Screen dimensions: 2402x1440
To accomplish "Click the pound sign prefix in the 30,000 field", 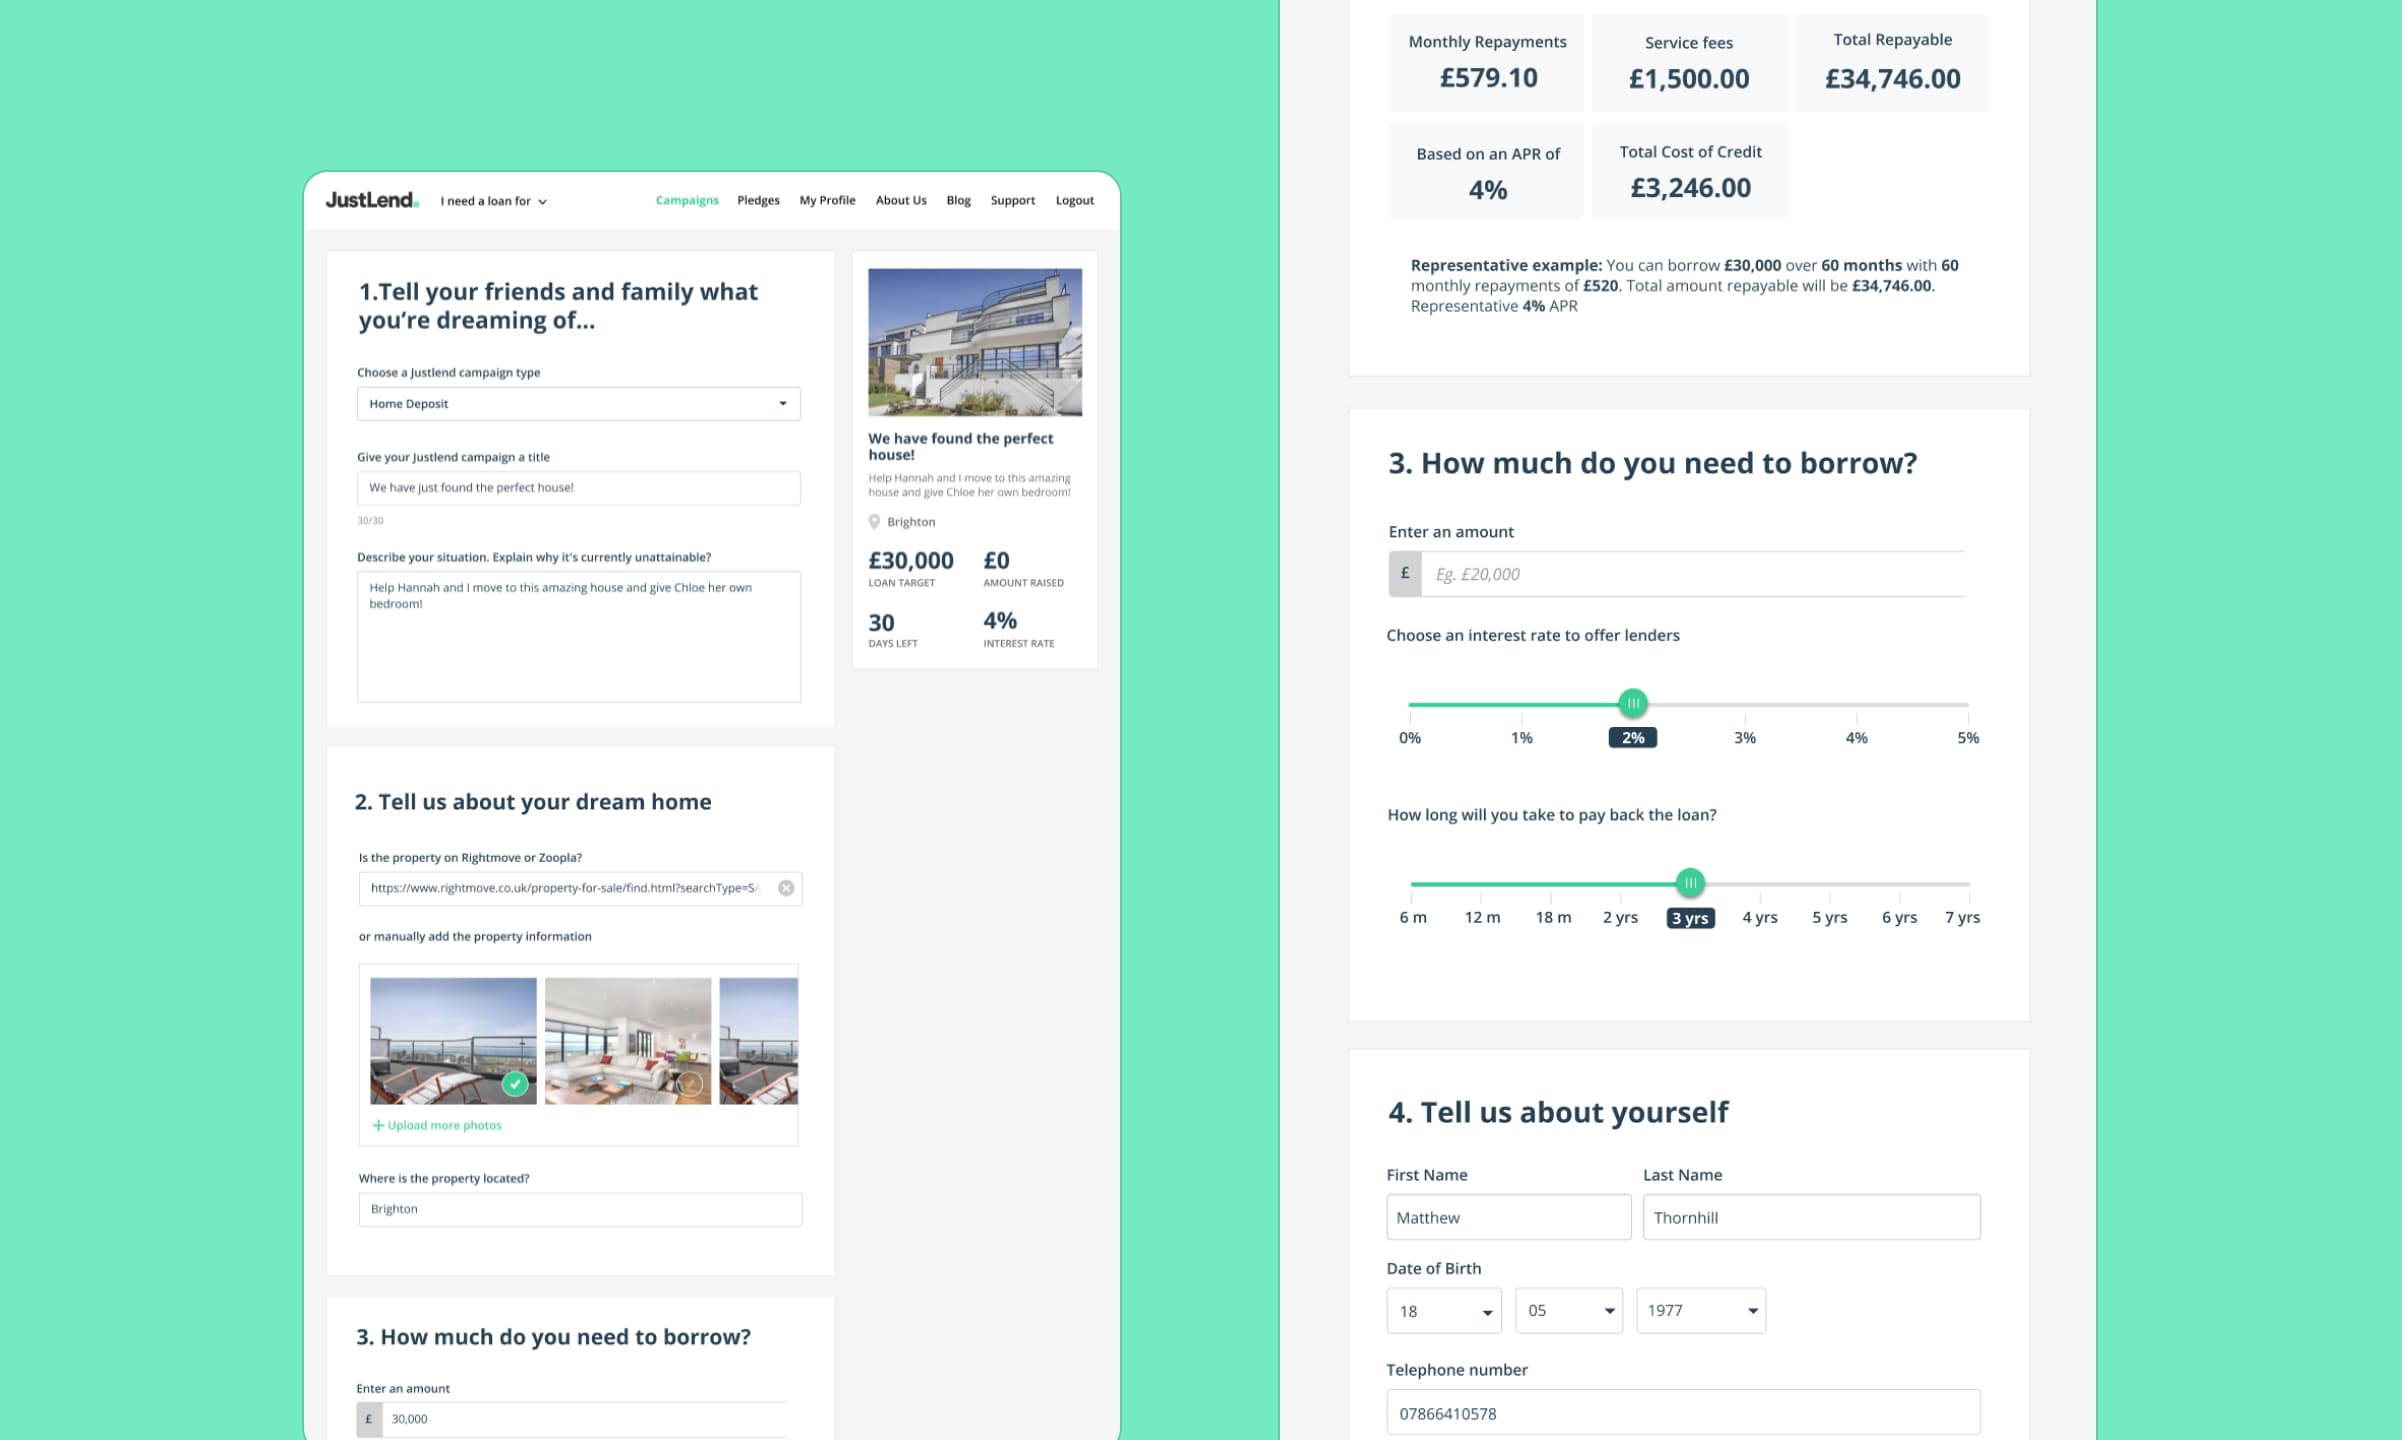I will 369,1419.
